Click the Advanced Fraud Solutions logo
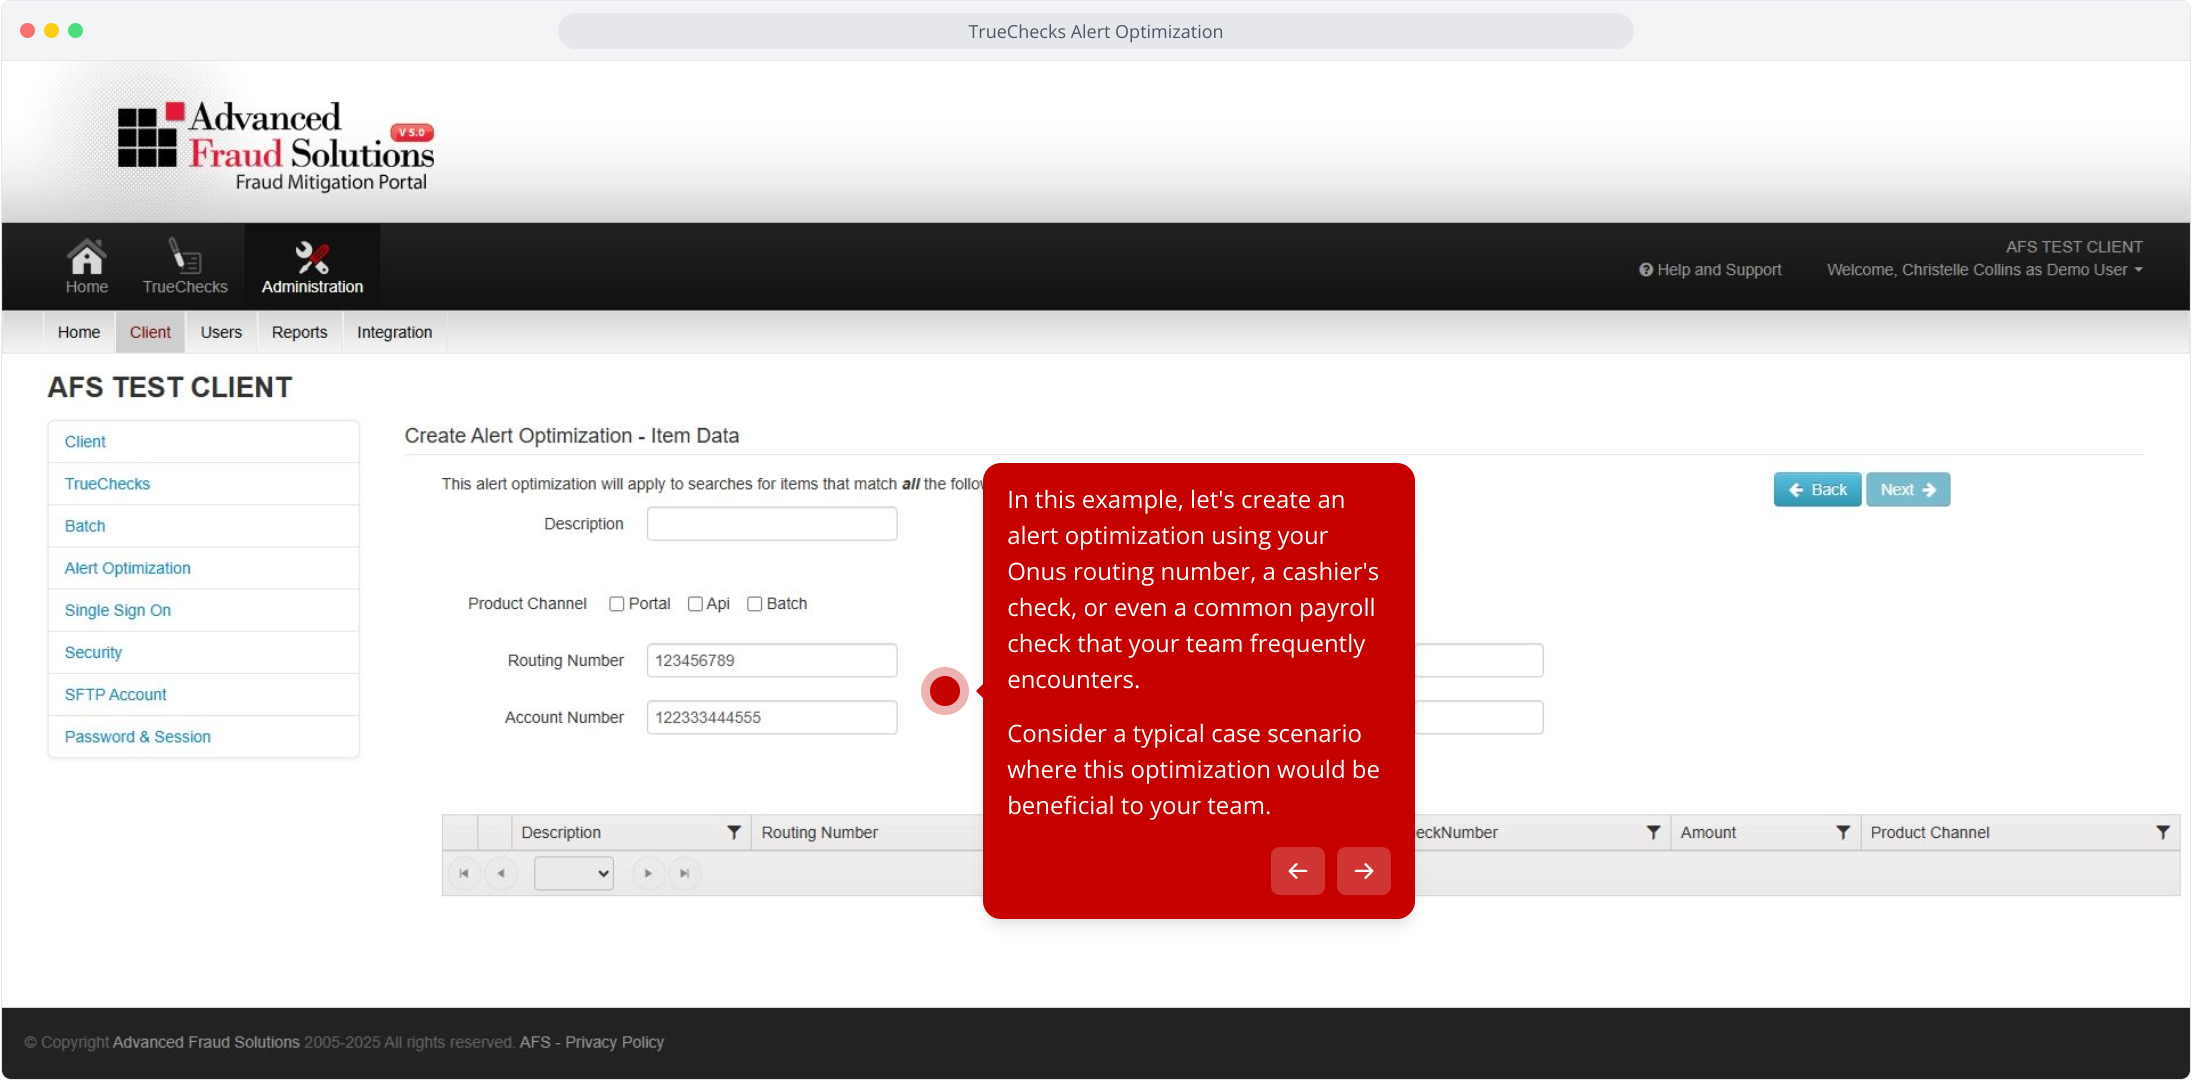Viewport: 2192px width, 1080px height. click(276, 146)
